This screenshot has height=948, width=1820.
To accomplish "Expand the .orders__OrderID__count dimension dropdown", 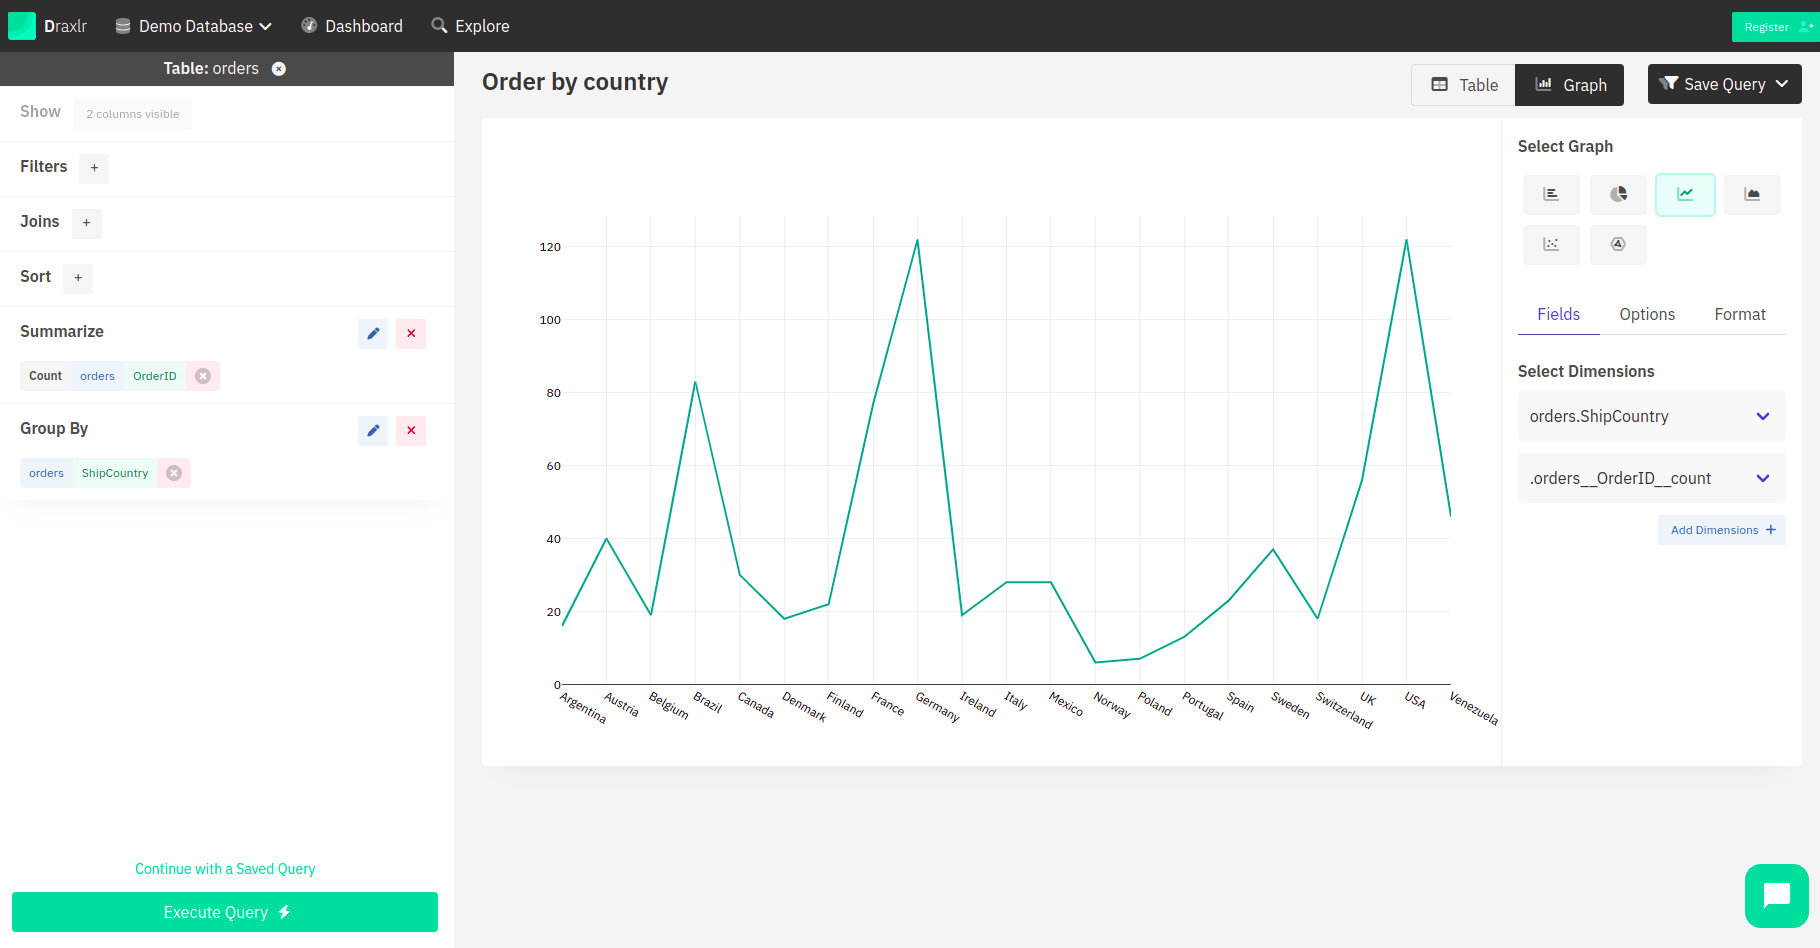I will pyautogui.click(x=1652, y=478).
